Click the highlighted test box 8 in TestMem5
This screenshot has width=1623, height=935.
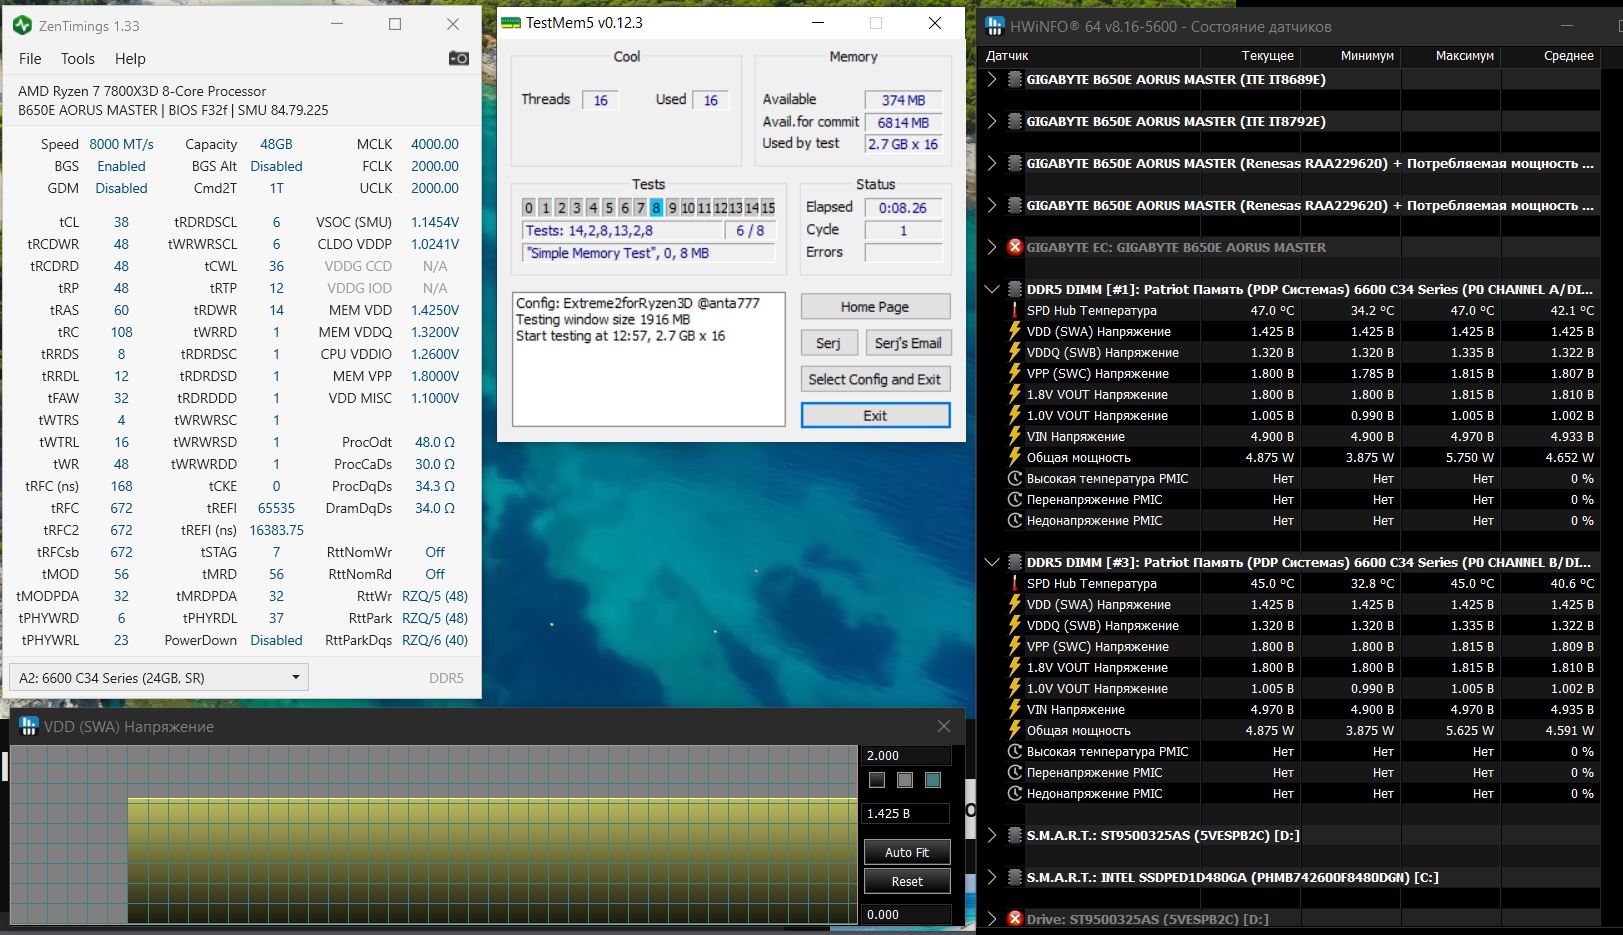656,208
